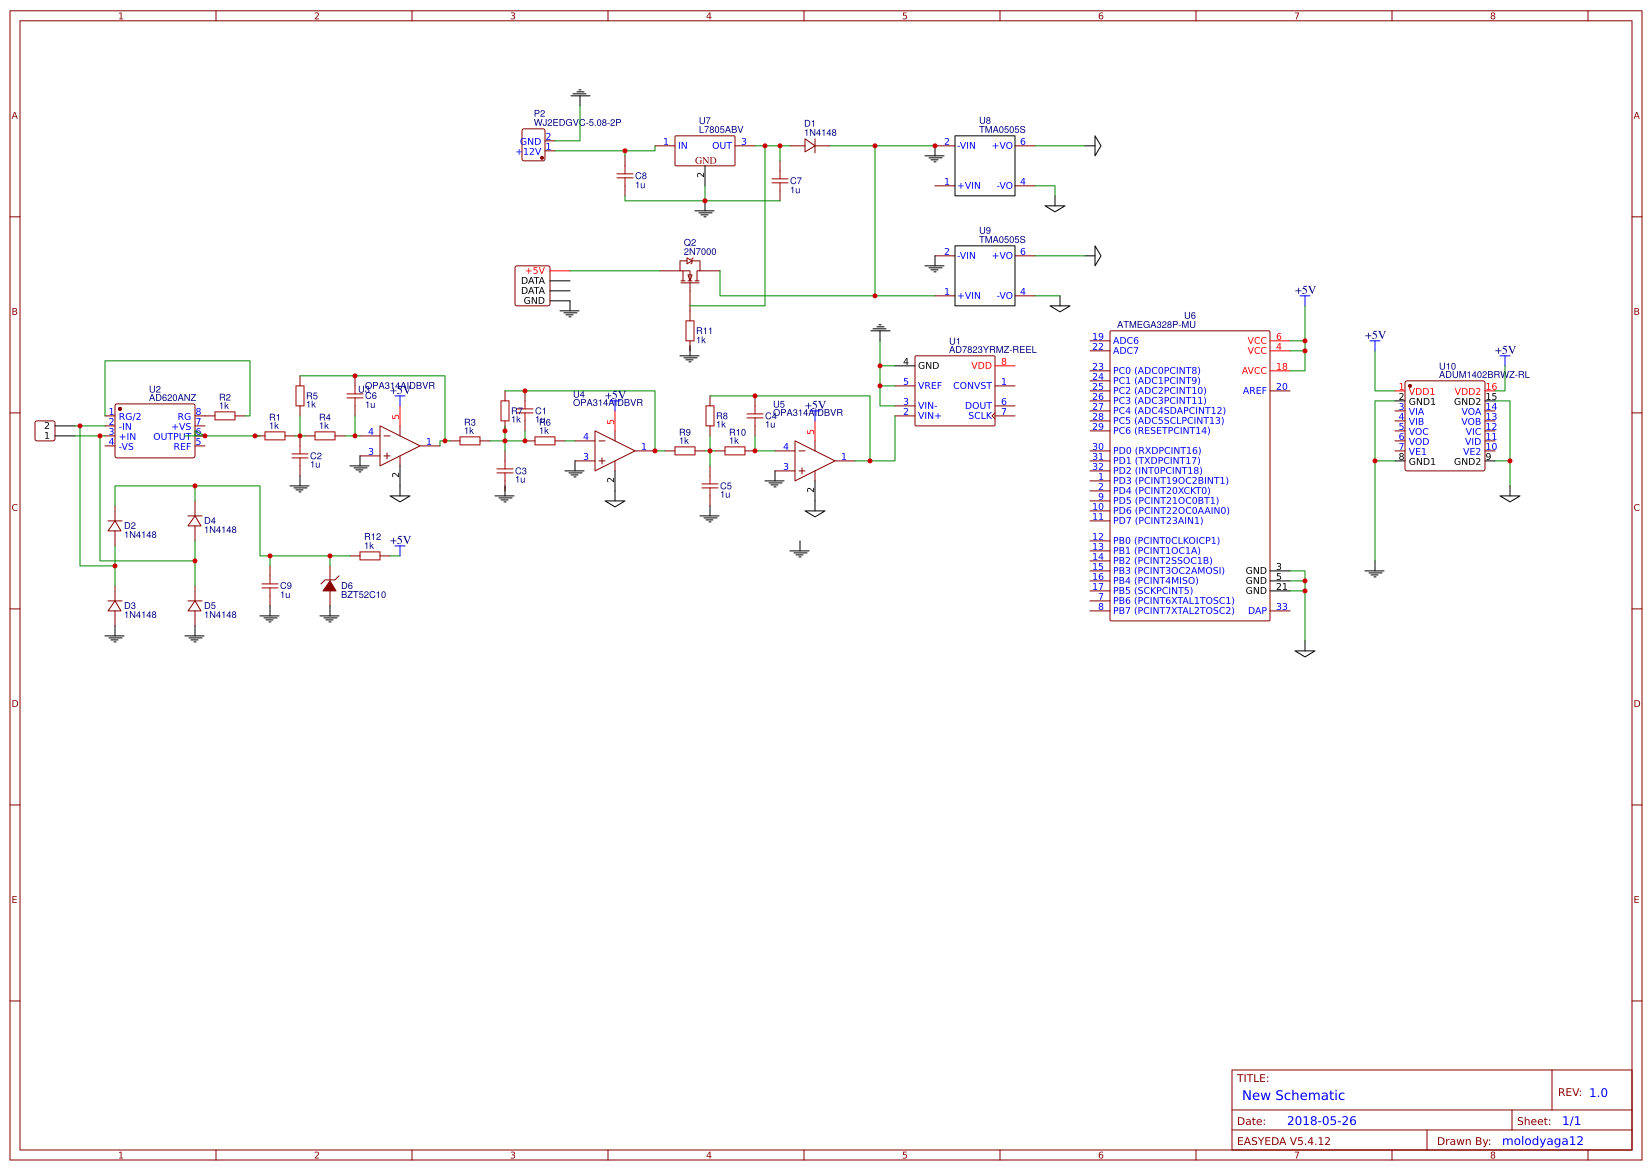The width and height of the screenshot is (1652, 1170).
Task: Click the 2N7000 MOSFET Q2 symbol
Action: click(x=690, y=271)
